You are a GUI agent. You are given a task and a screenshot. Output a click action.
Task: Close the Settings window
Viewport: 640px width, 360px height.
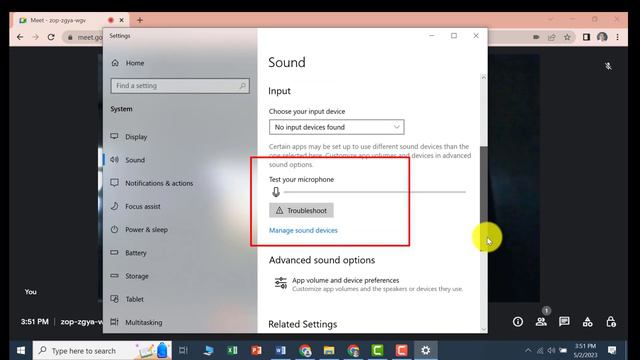pos(476,36)
